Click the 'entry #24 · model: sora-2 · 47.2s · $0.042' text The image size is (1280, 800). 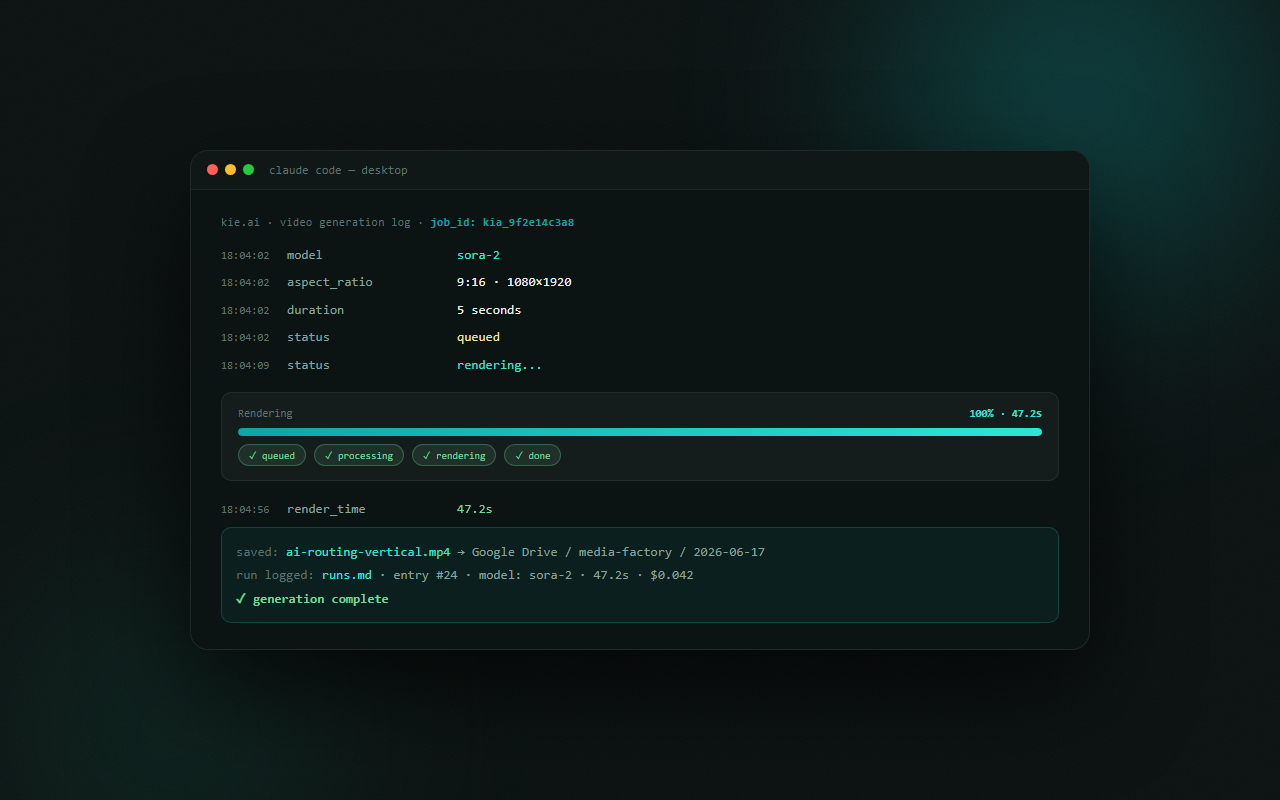point(543,575)
